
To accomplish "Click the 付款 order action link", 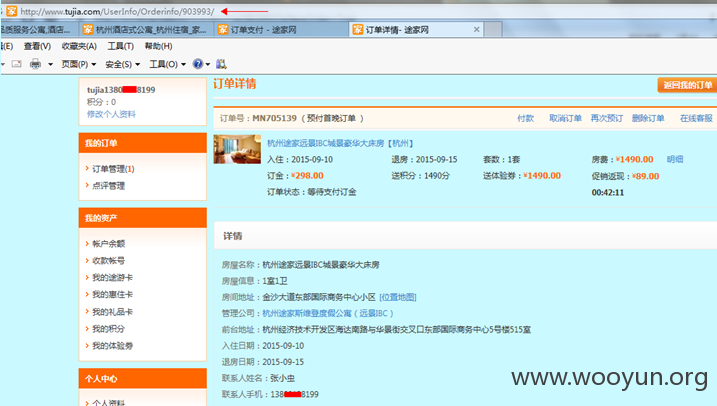I will 525,118.
